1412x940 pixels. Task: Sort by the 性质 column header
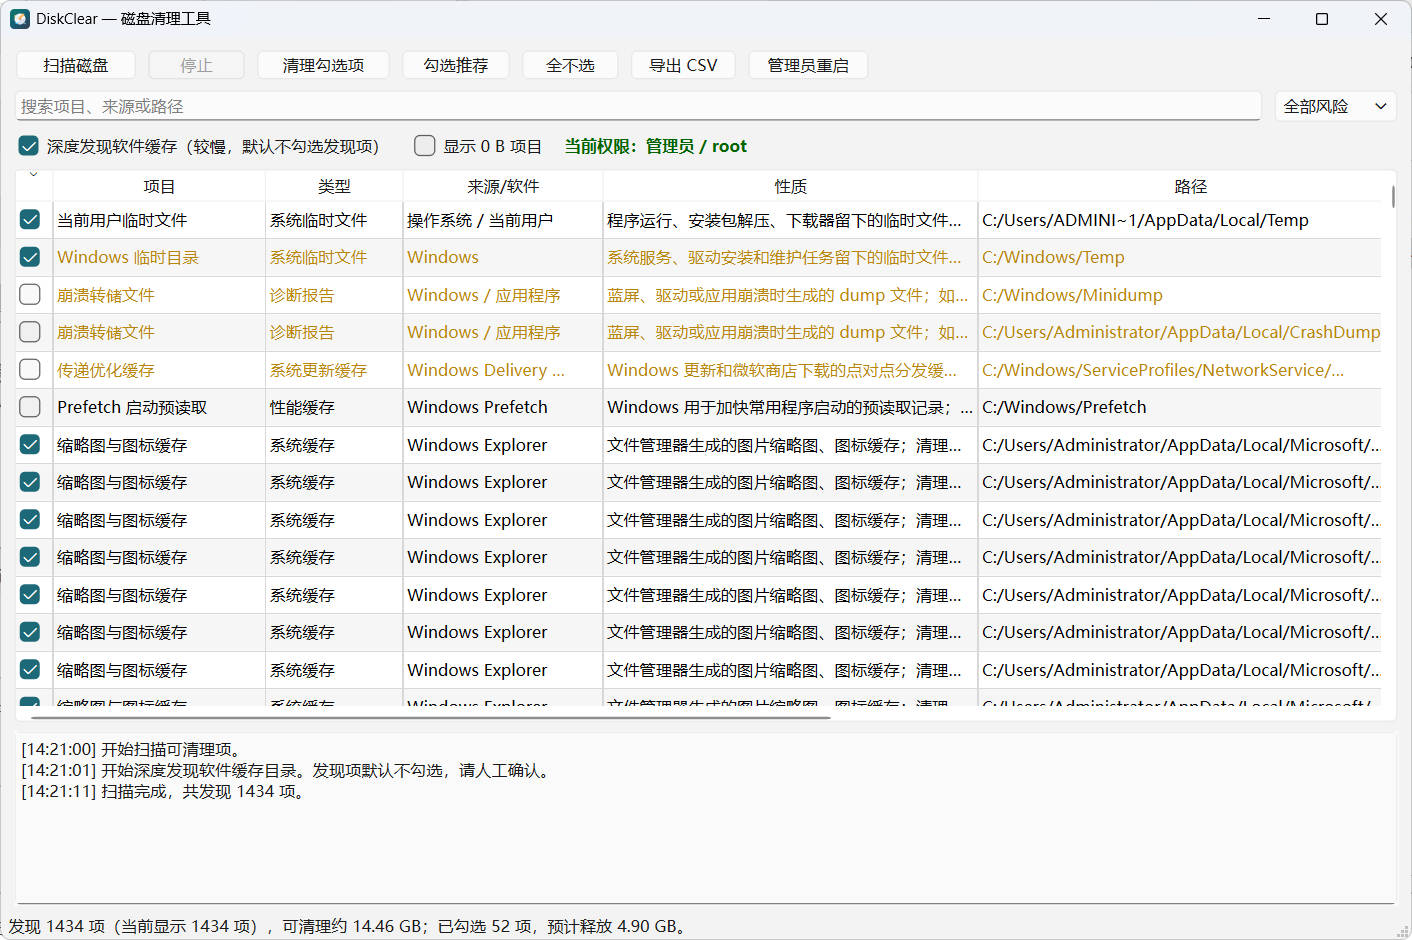point(790,186)
